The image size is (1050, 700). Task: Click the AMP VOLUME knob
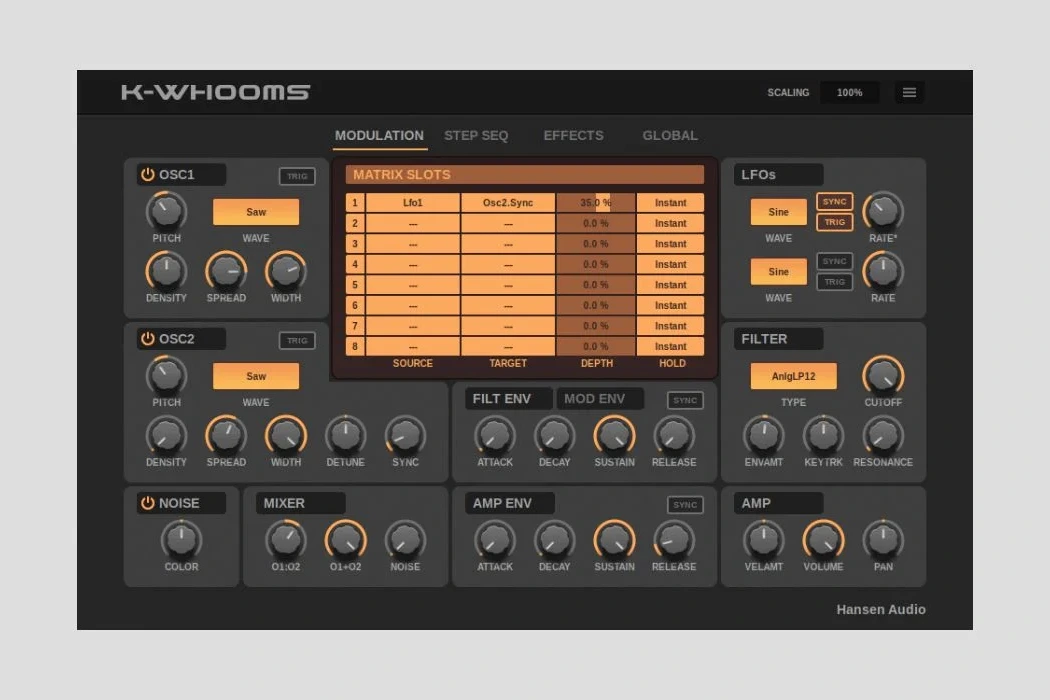[823, 539]
